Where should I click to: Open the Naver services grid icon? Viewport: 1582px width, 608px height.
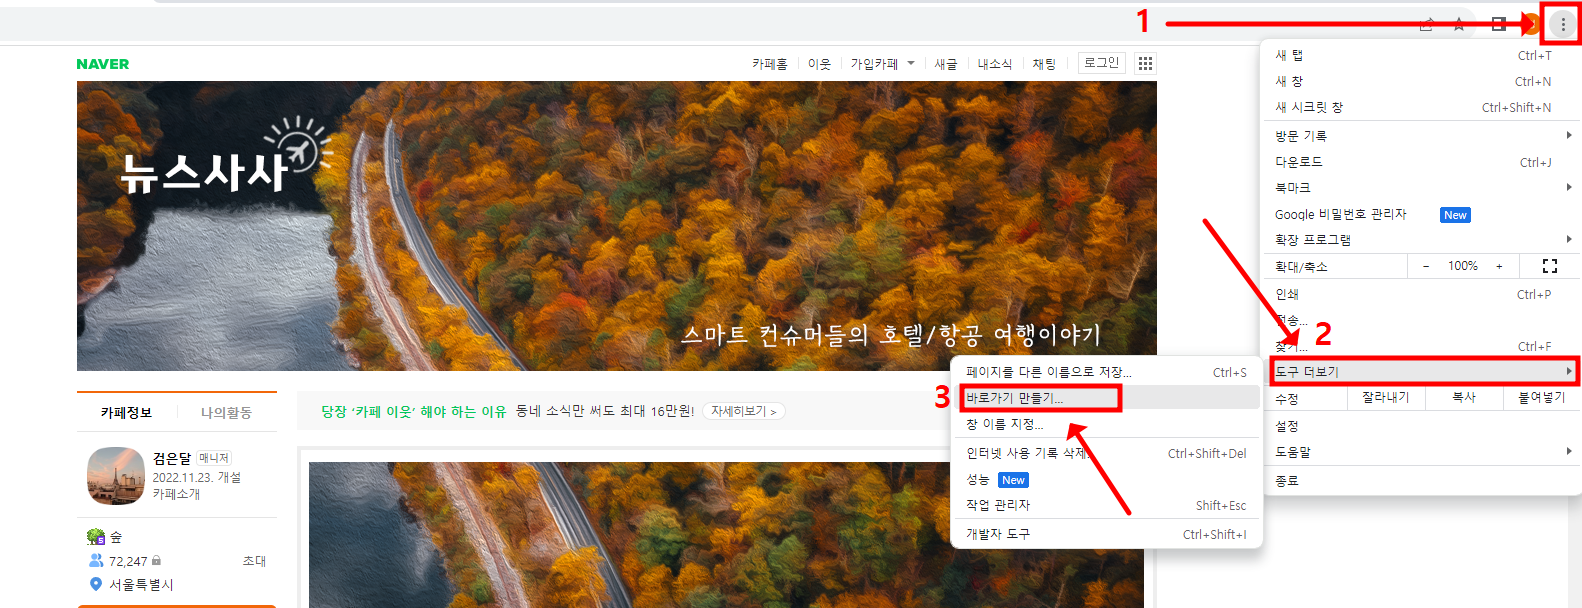tap(1145, 63)
